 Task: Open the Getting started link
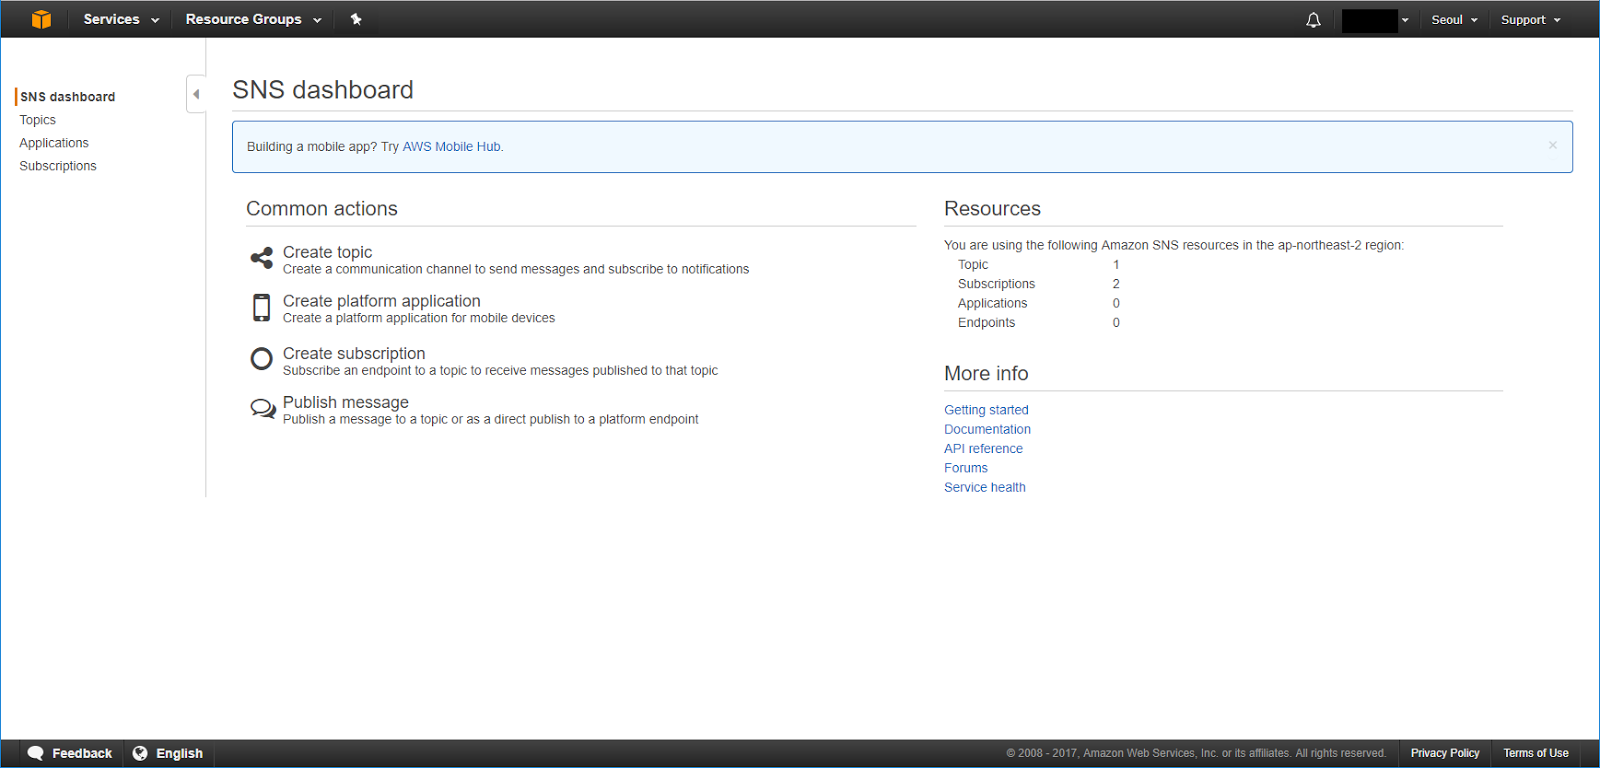(986, 410)
